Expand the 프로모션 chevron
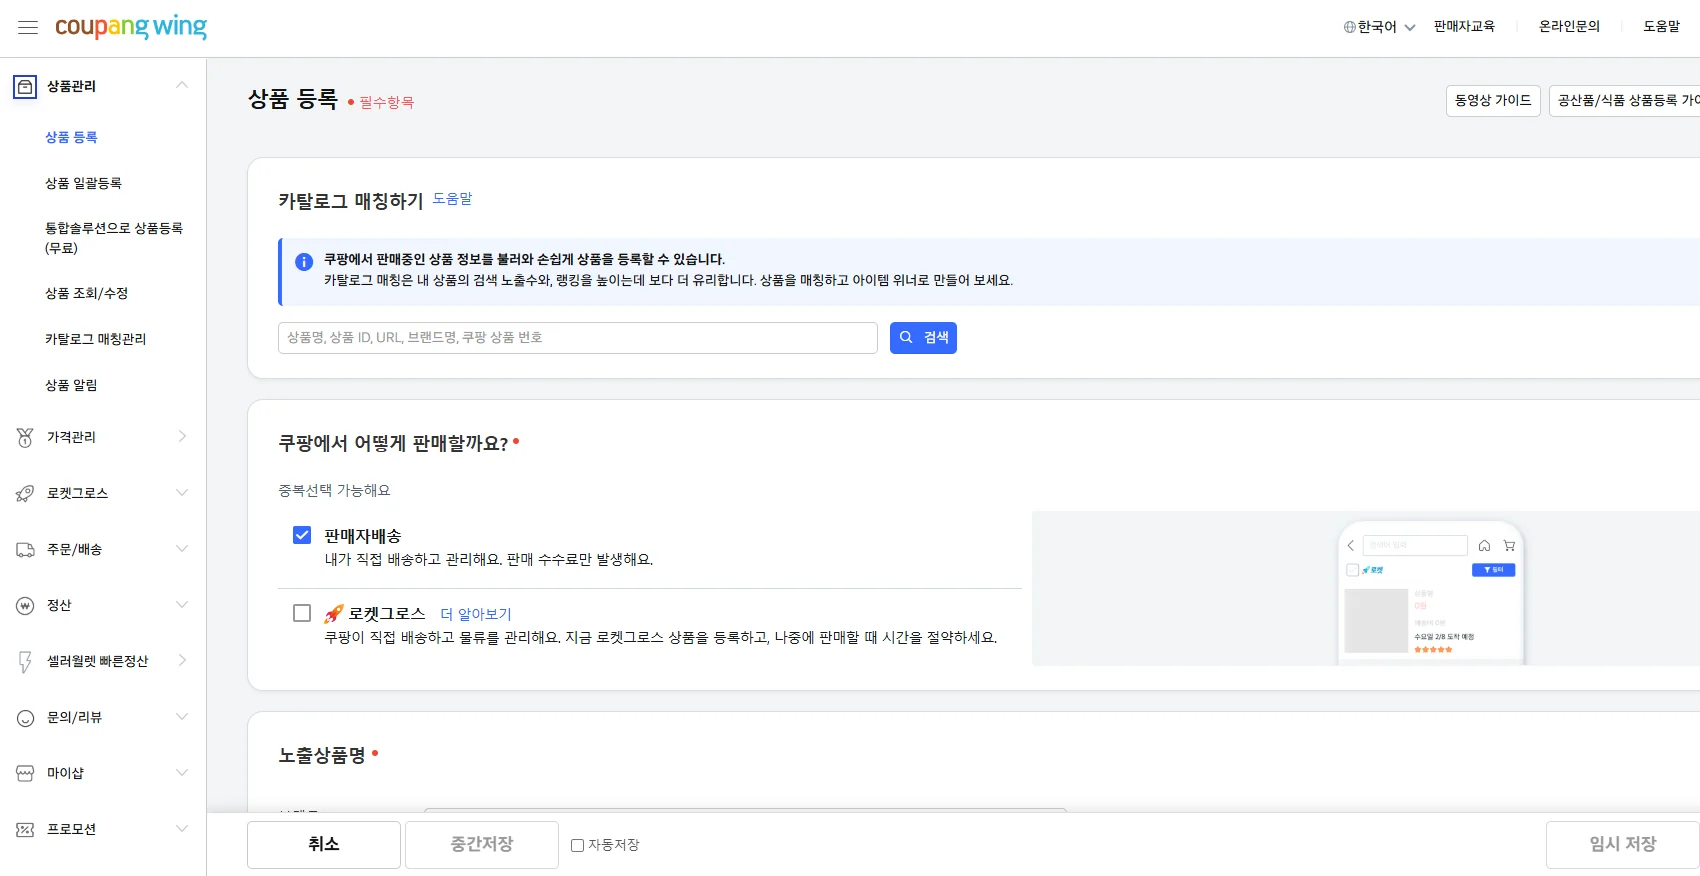This screenshot has width=1700, height=876. click(182, 828)
